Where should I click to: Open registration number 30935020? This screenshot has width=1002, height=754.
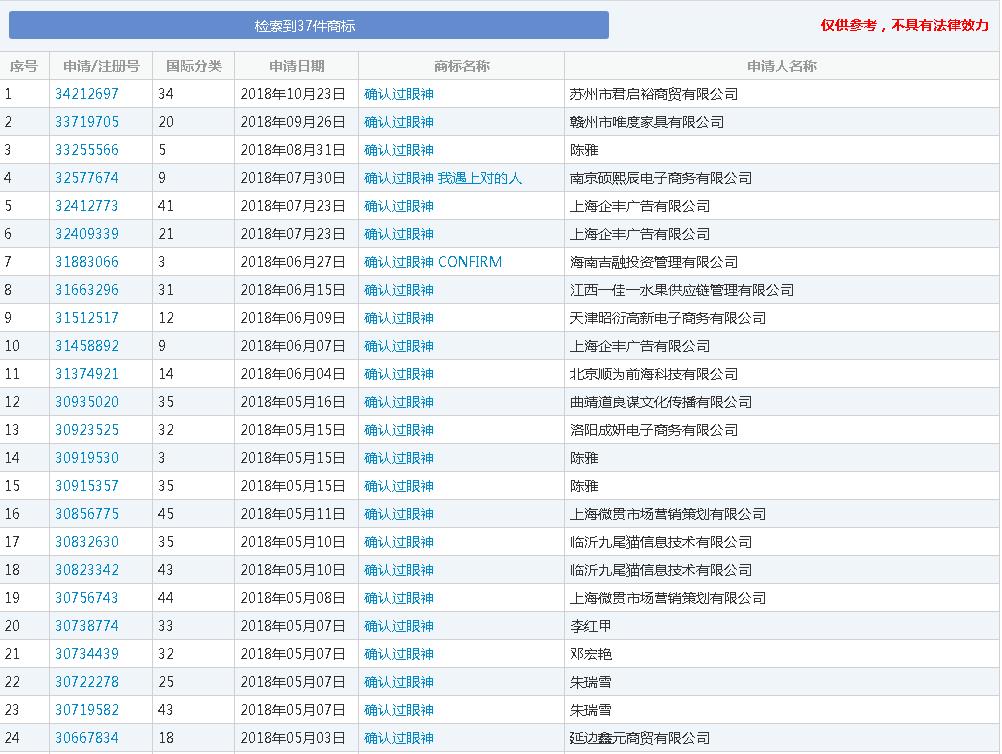coord(87,402)
